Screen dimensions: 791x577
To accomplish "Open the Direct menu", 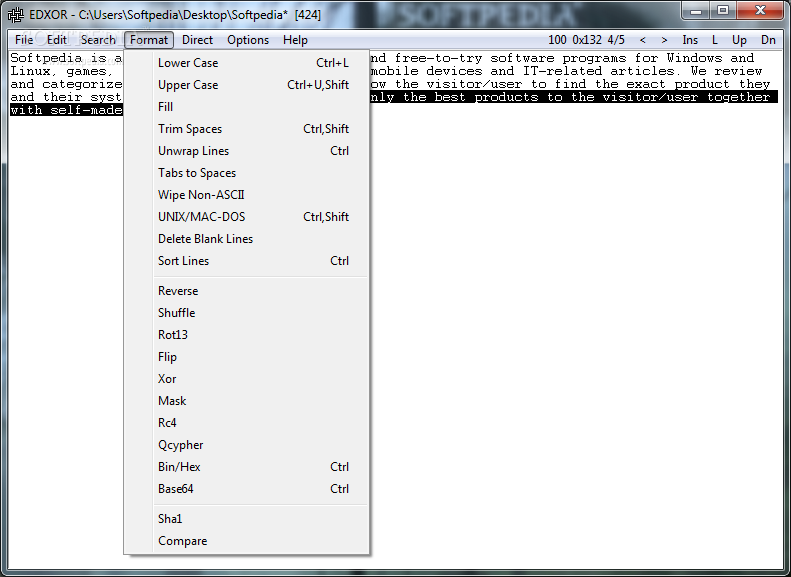I will (197, 40).
